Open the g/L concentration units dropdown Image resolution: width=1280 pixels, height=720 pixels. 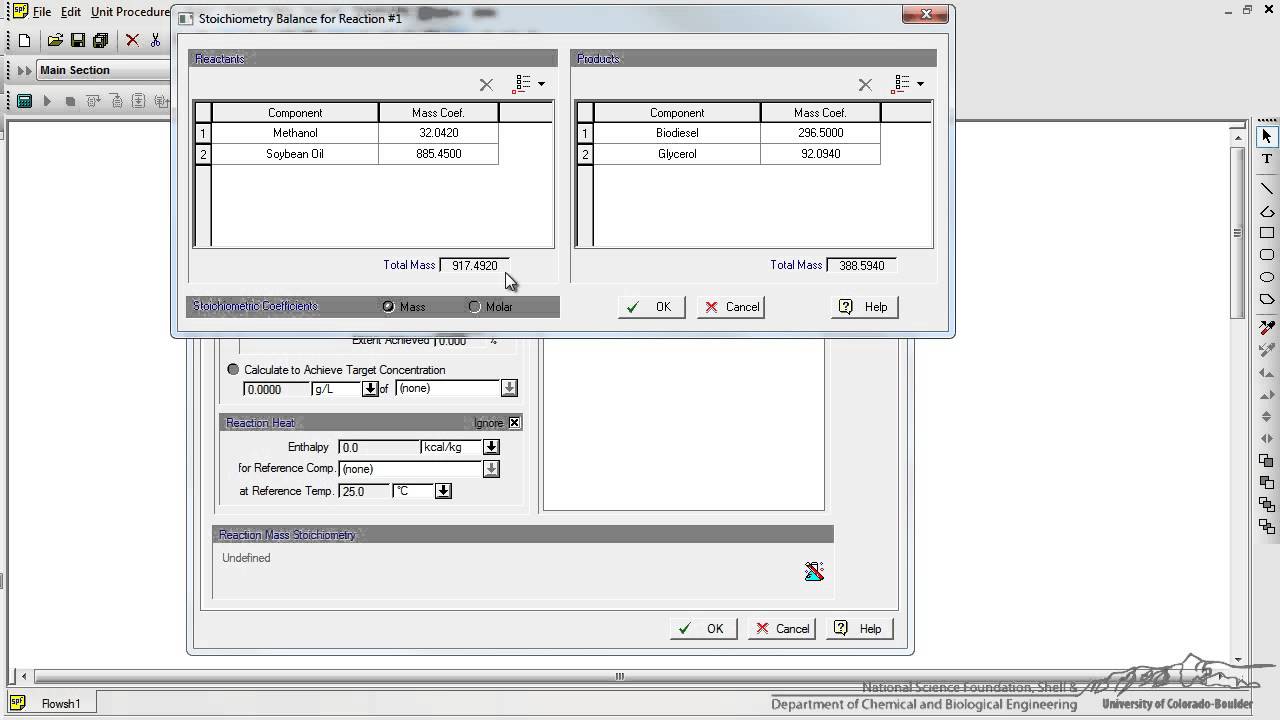click(370, 389)
